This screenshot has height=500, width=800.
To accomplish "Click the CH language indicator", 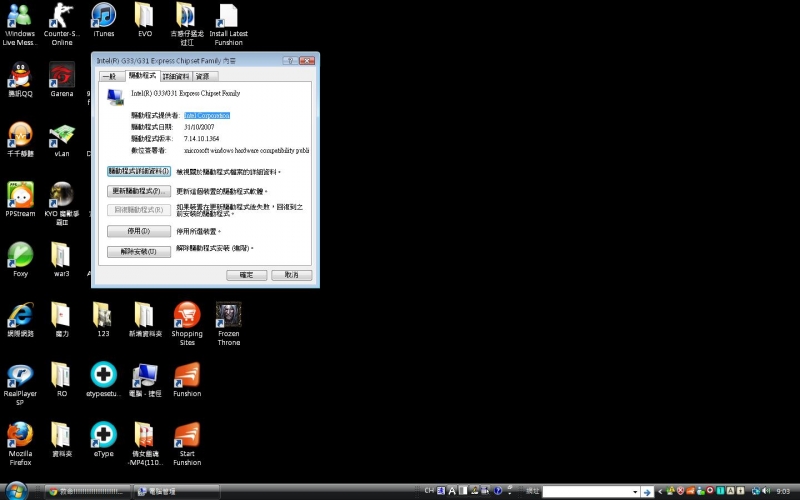I will (x=429, y=491).
